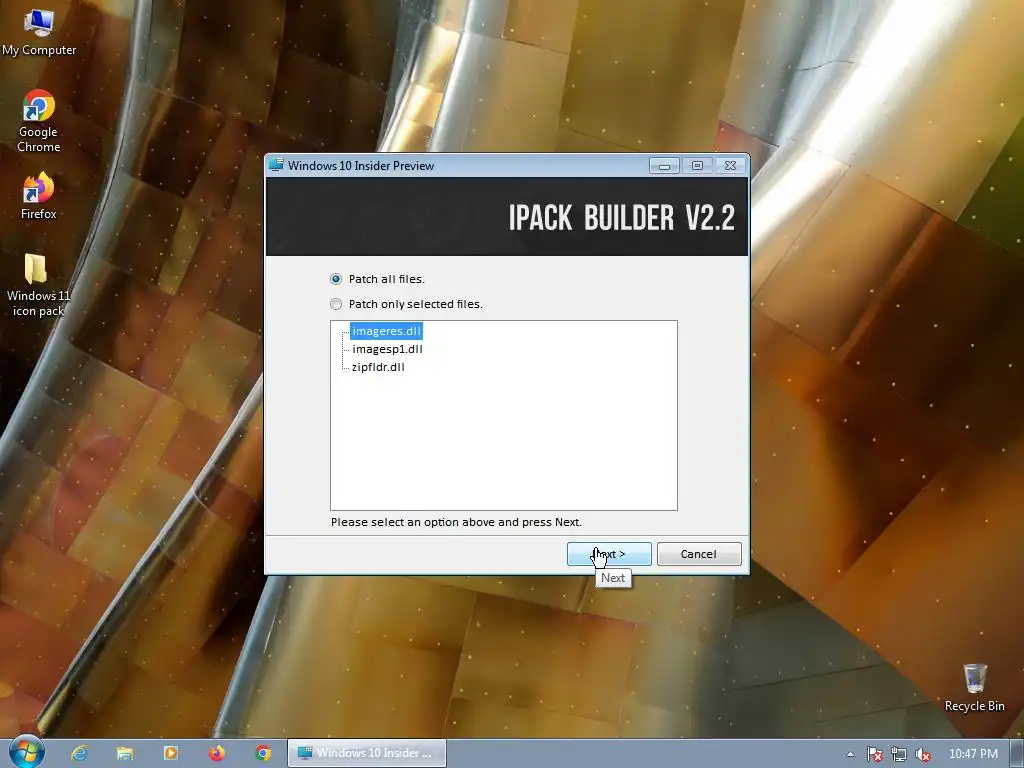This screenshot has height=768, width=1024.
Task: Show hidden tray icons arrow
Action: click(850, 754)
